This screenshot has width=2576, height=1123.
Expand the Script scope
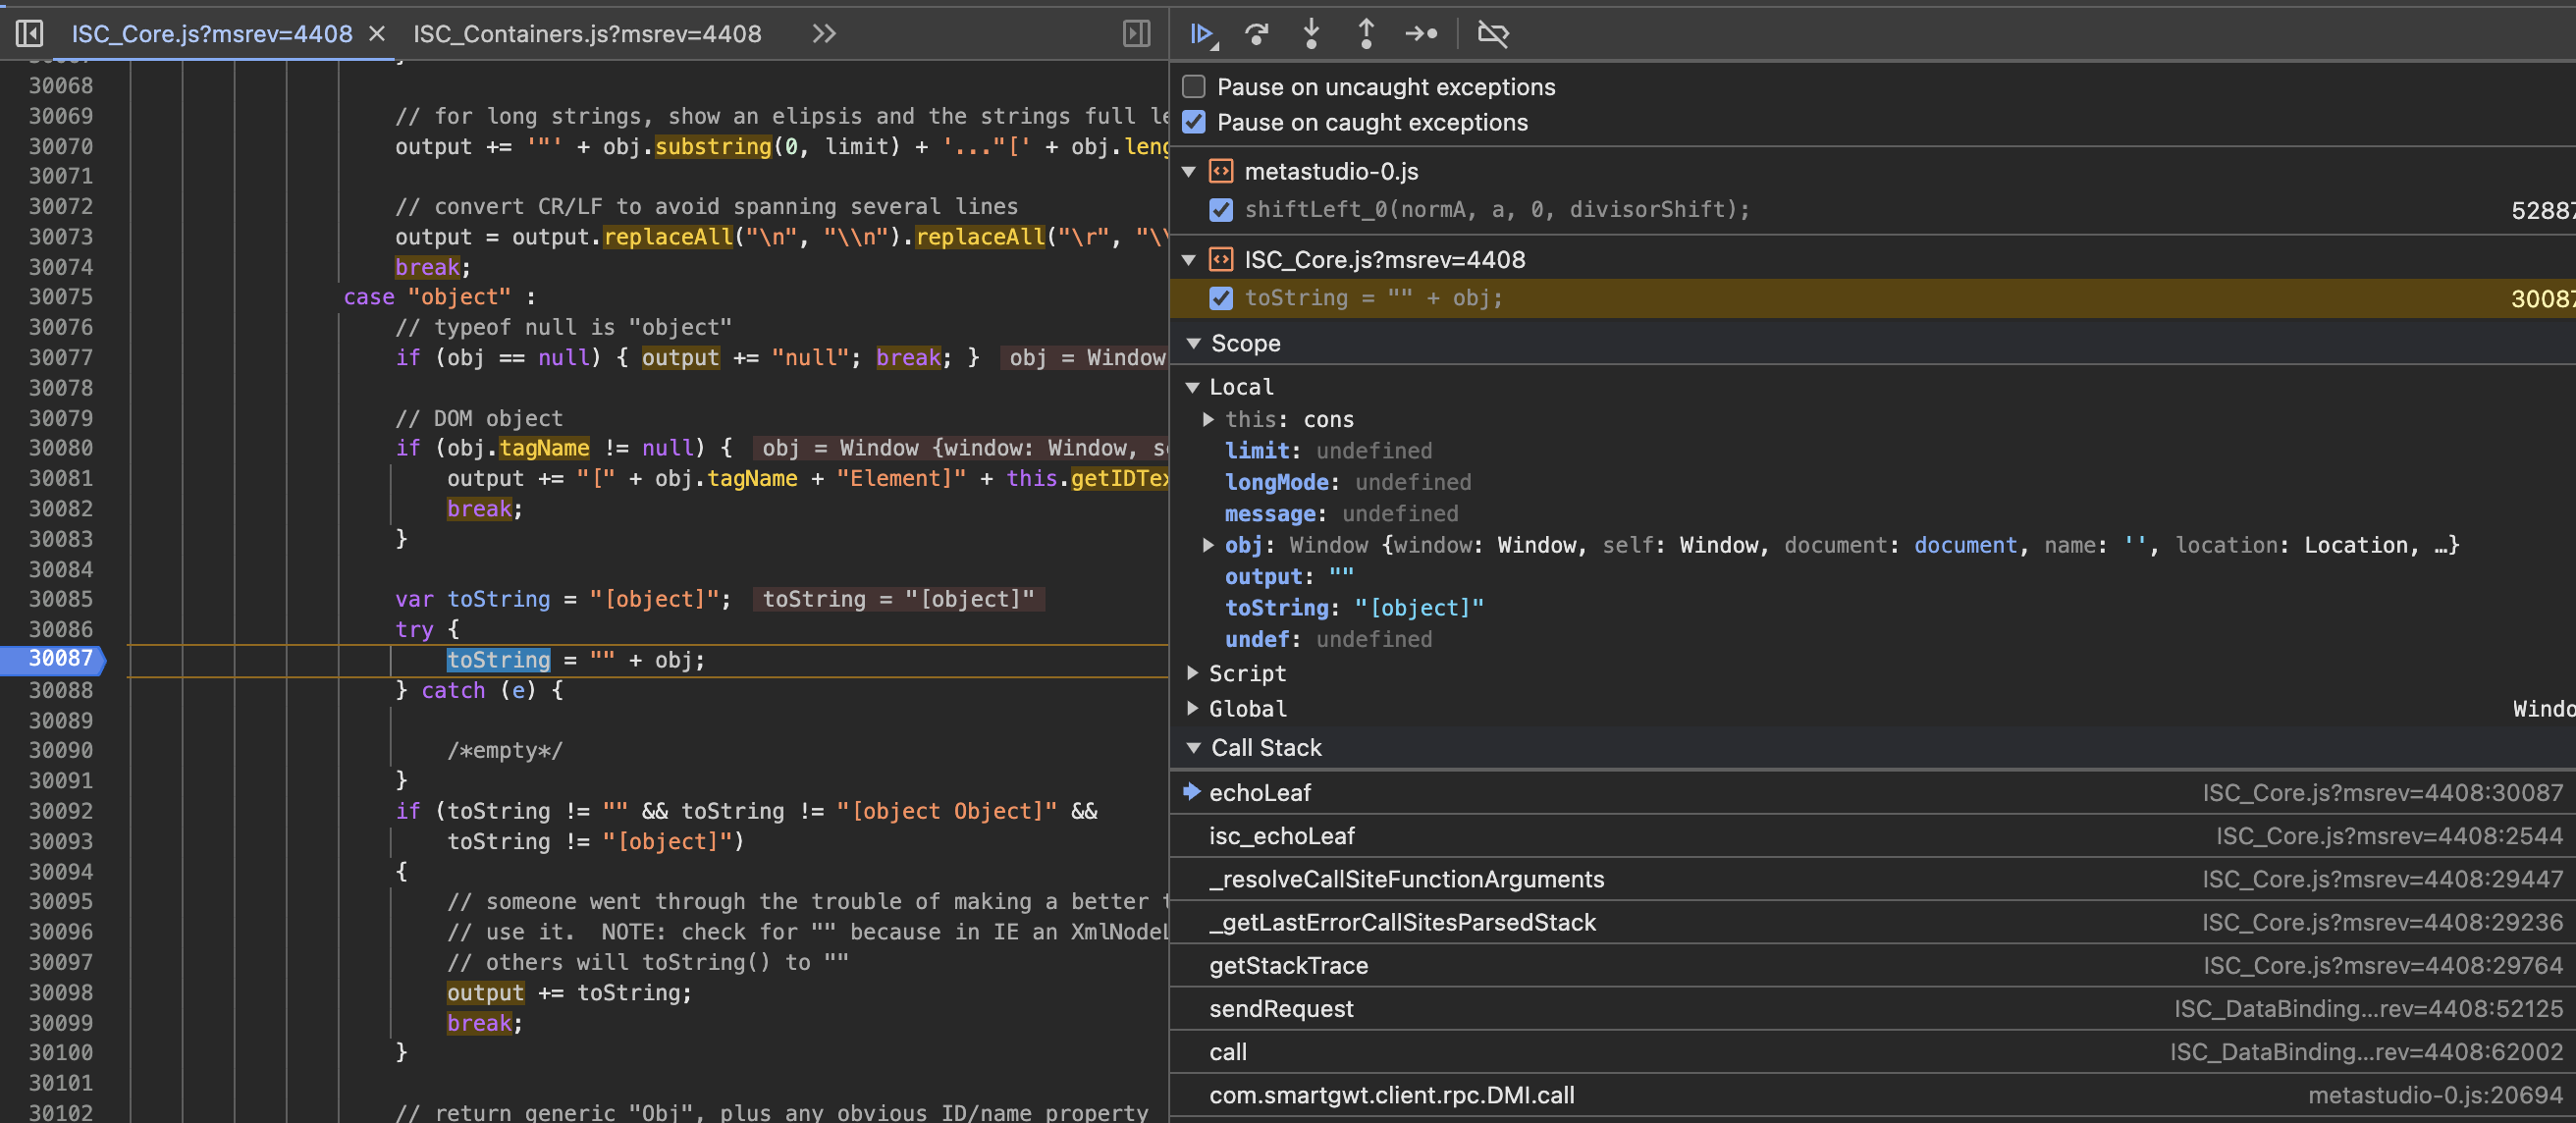click(1192, 673)
